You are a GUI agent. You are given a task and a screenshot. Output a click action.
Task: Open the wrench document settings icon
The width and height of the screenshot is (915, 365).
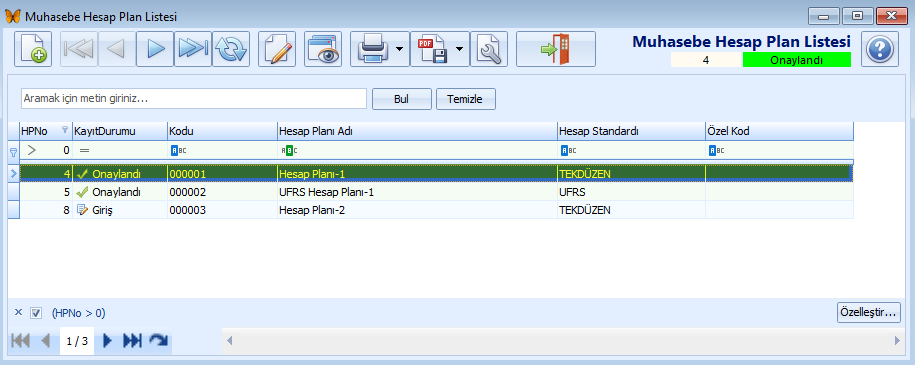click(x=488, y=49)
